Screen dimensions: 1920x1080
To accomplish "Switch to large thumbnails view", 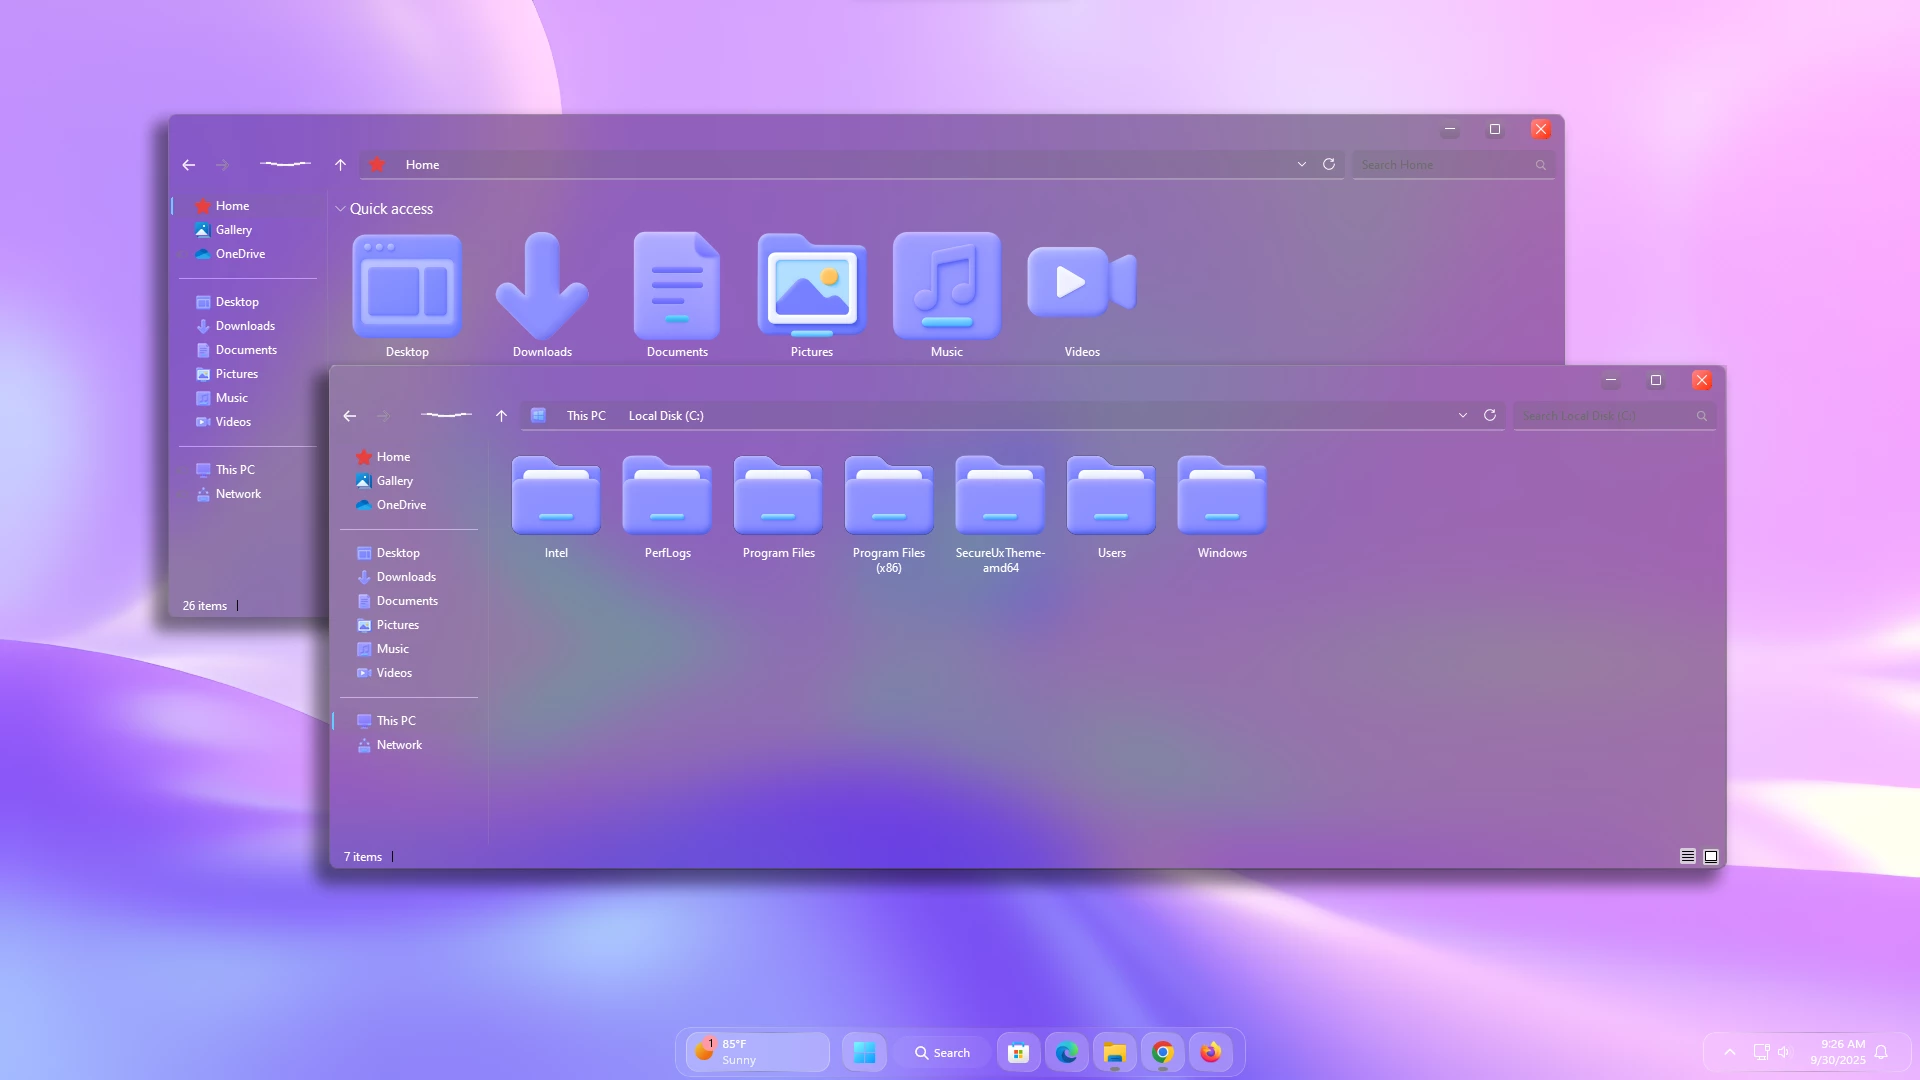I will pos(1711,856).
